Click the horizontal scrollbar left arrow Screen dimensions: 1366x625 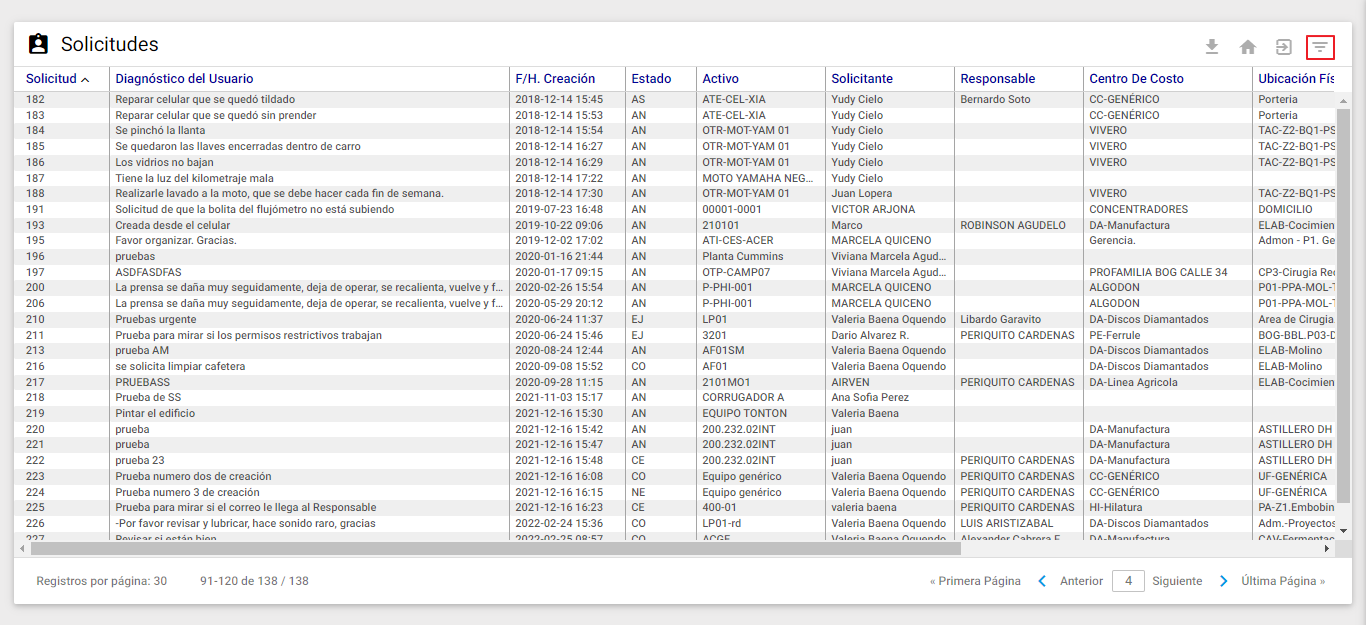[x=22, y=548]
